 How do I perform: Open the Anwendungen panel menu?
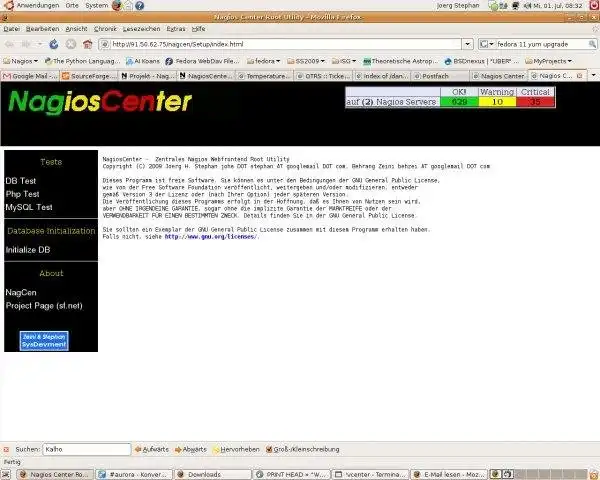[x=32, y=5]
